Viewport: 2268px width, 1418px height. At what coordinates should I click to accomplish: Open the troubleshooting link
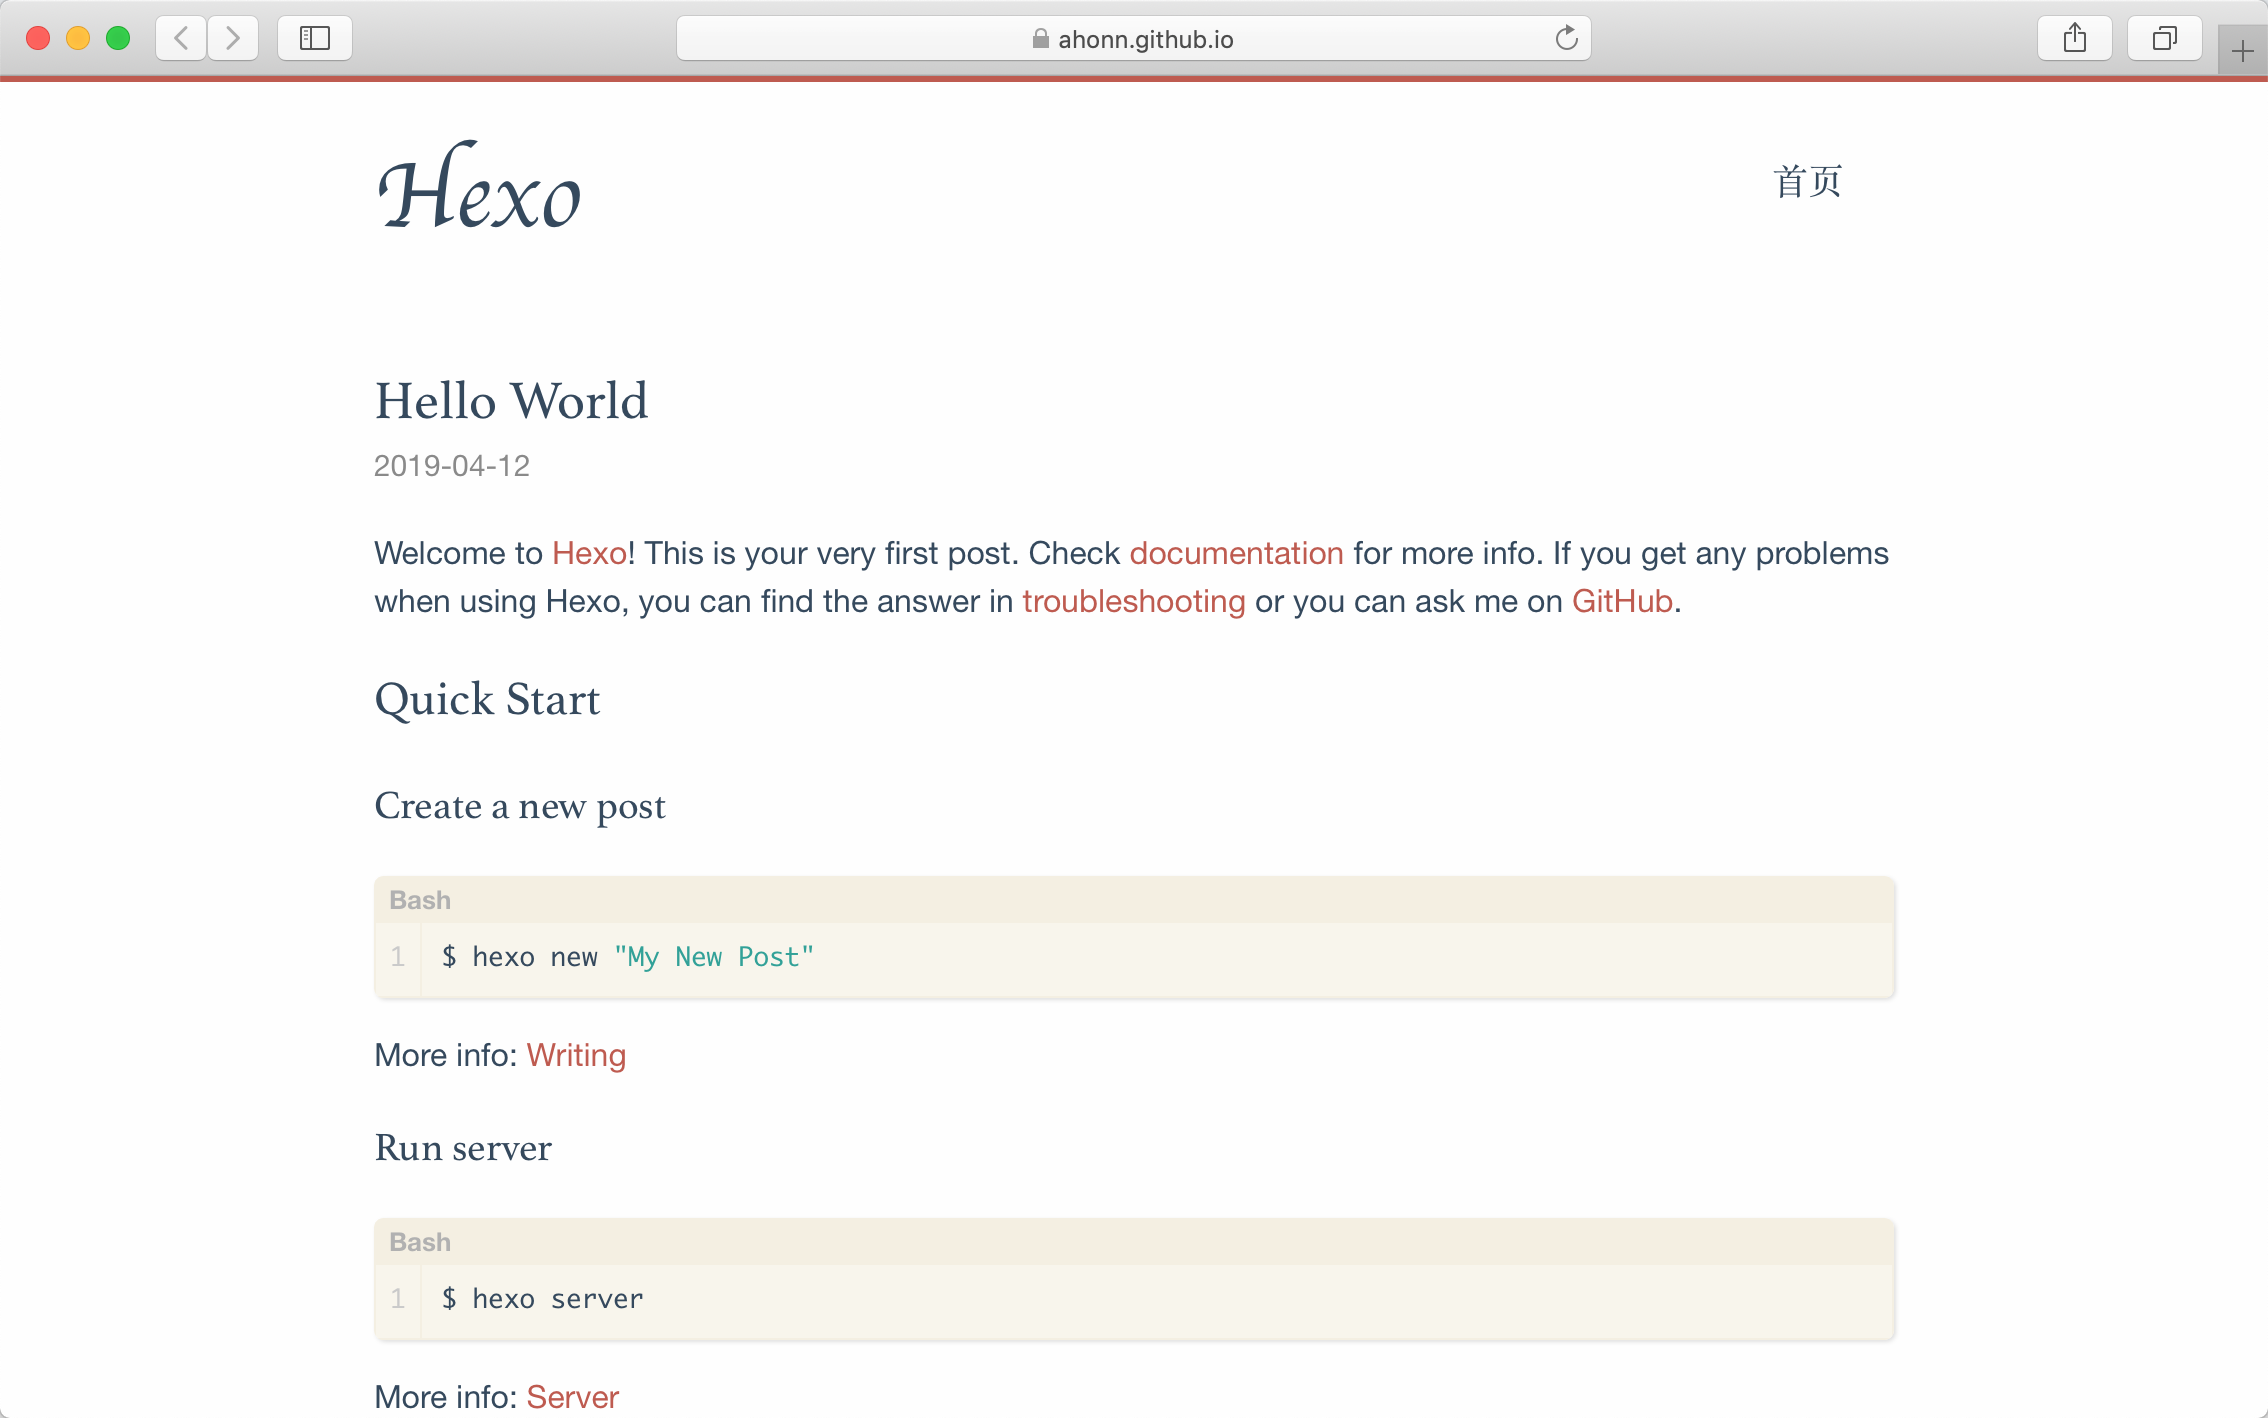1133,601
